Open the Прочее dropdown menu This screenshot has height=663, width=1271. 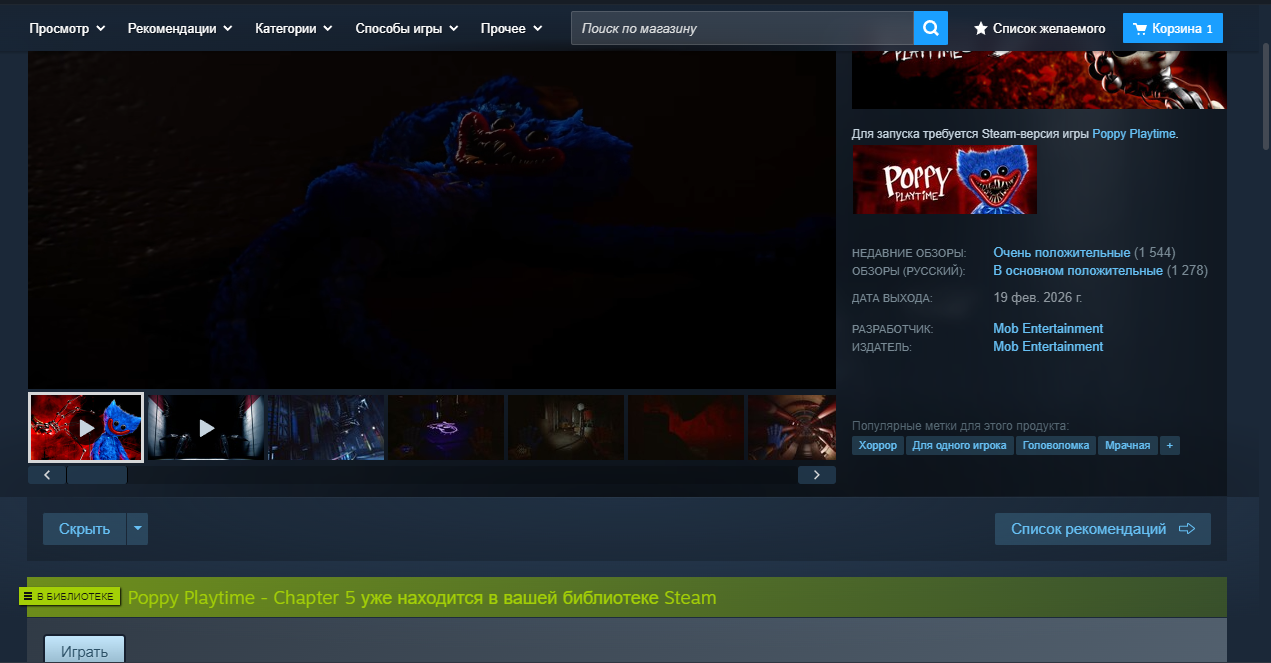pos(512,28)
